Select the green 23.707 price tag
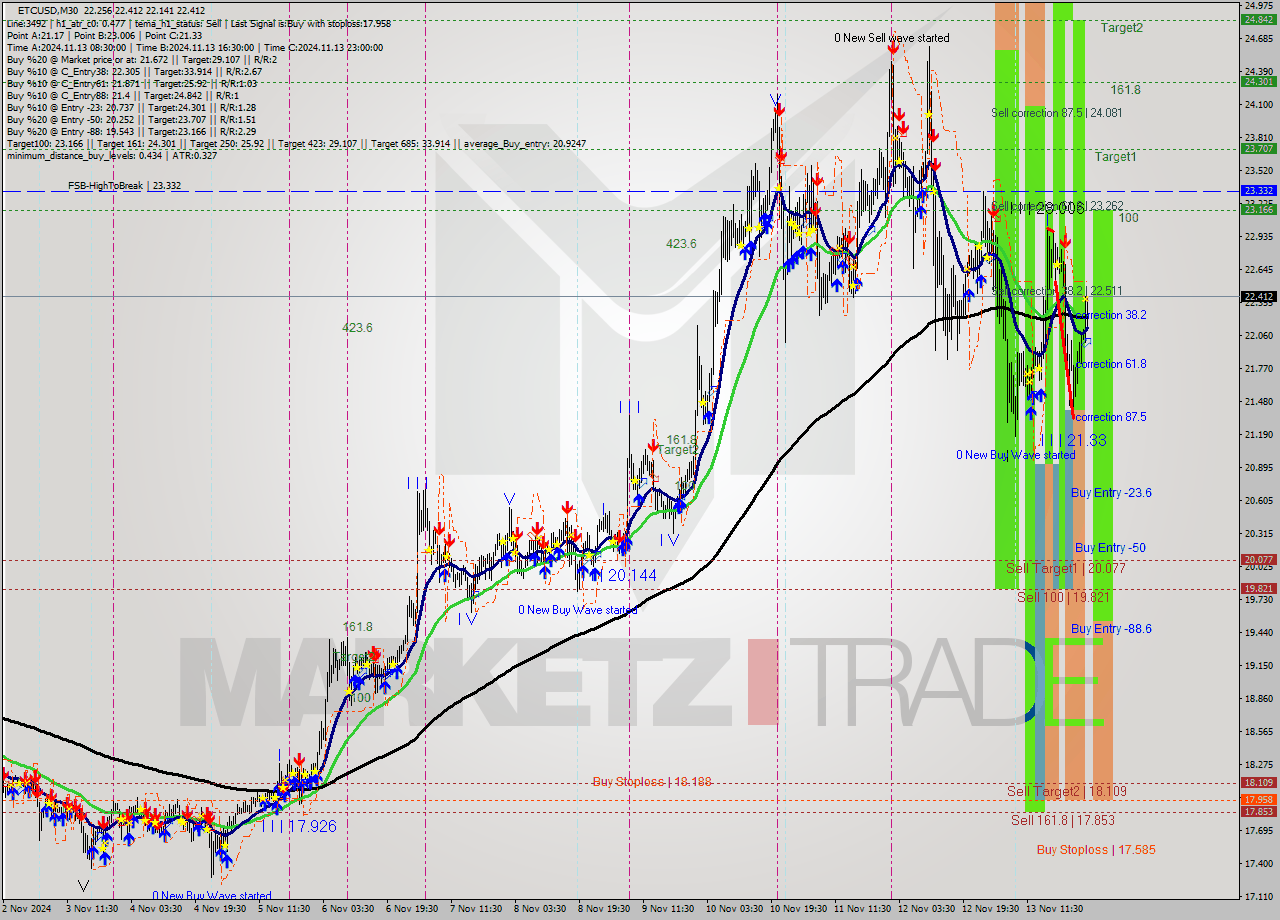Viewport: 1280px width, 920px height. (x=1258, y=148)
